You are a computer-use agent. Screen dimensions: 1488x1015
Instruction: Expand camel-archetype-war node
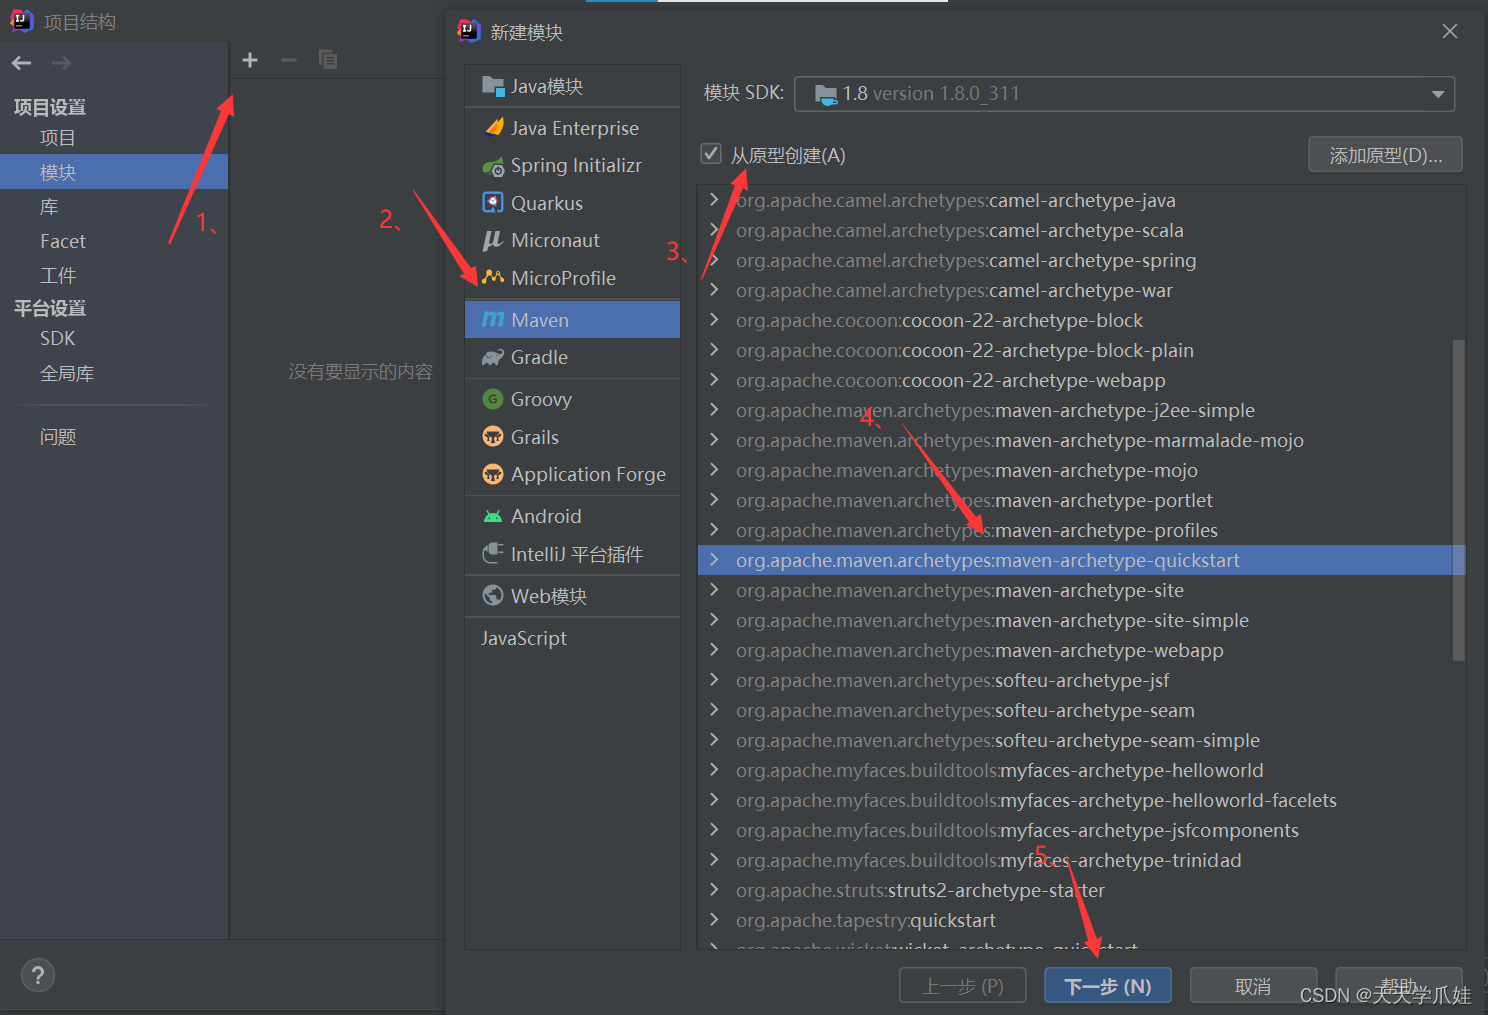coord(714,290)
